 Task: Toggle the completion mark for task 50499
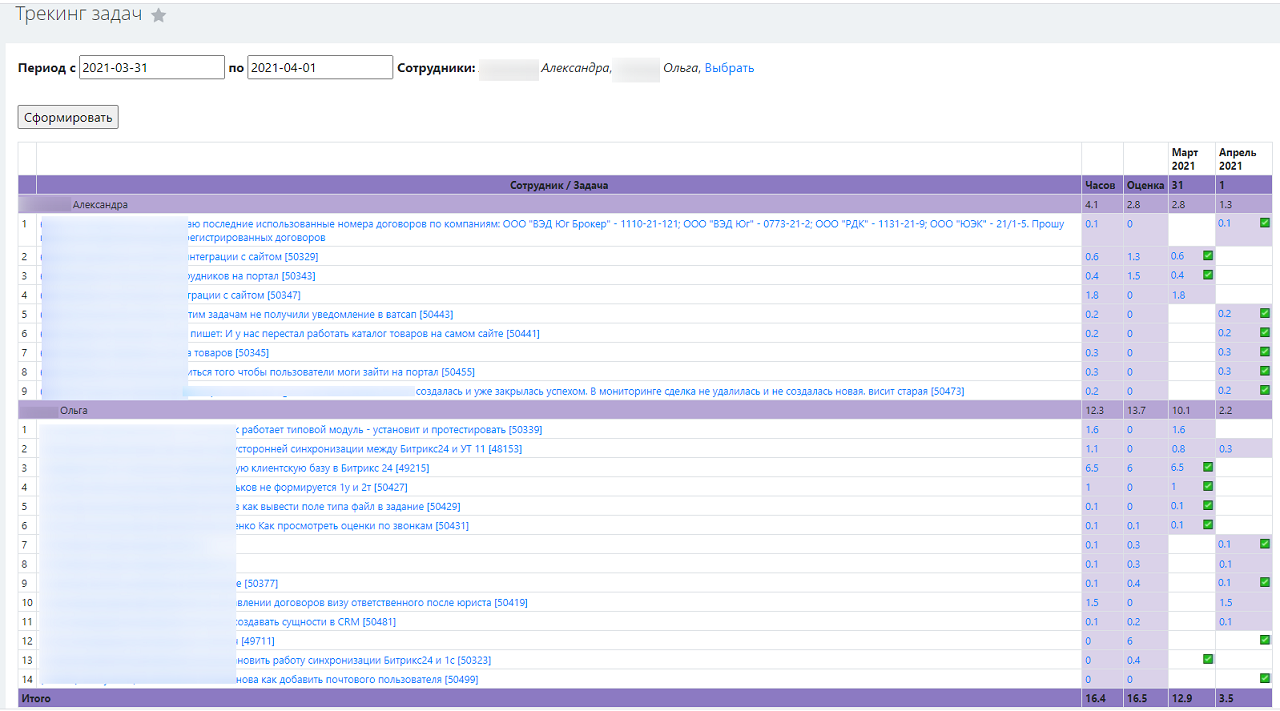click(1265, 678)
